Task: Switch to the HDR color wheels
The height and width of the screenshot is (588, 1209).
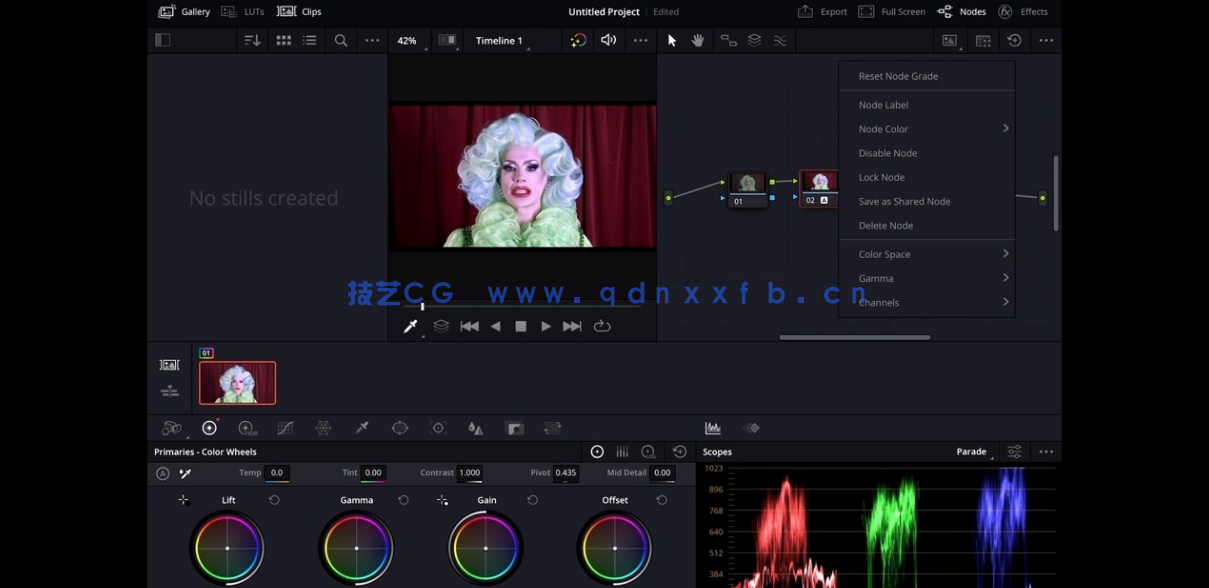Action: pos(247,427)
